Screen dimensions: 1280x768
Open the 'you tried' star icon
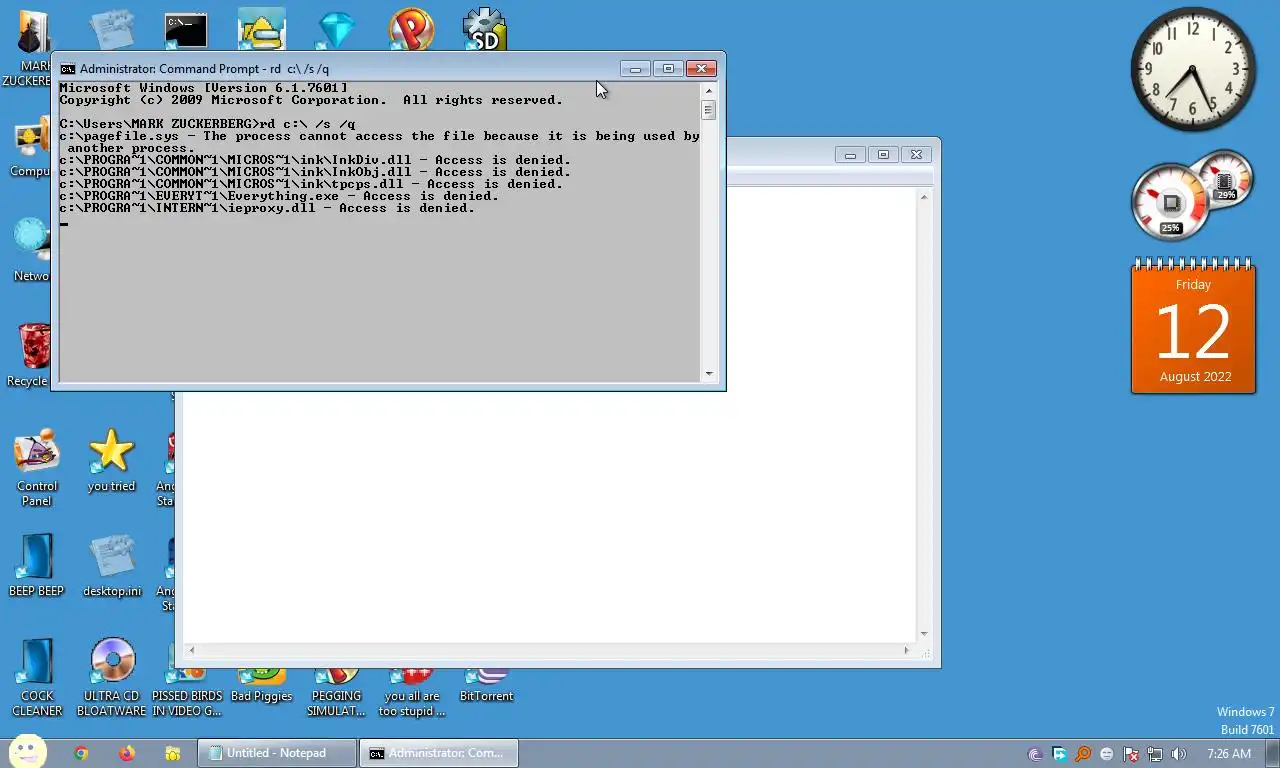[x=111, y=460]
